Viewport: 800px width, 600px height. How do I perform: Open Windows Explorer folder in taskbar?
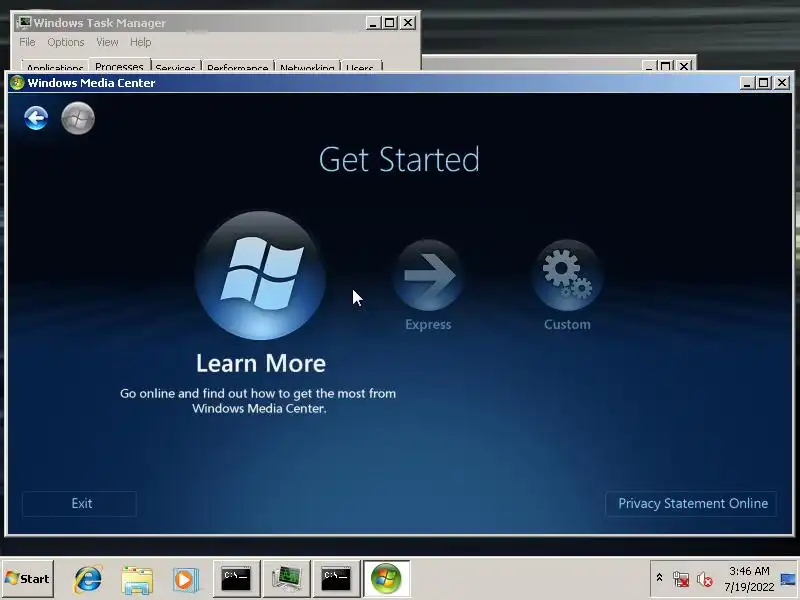coord(137,579)
